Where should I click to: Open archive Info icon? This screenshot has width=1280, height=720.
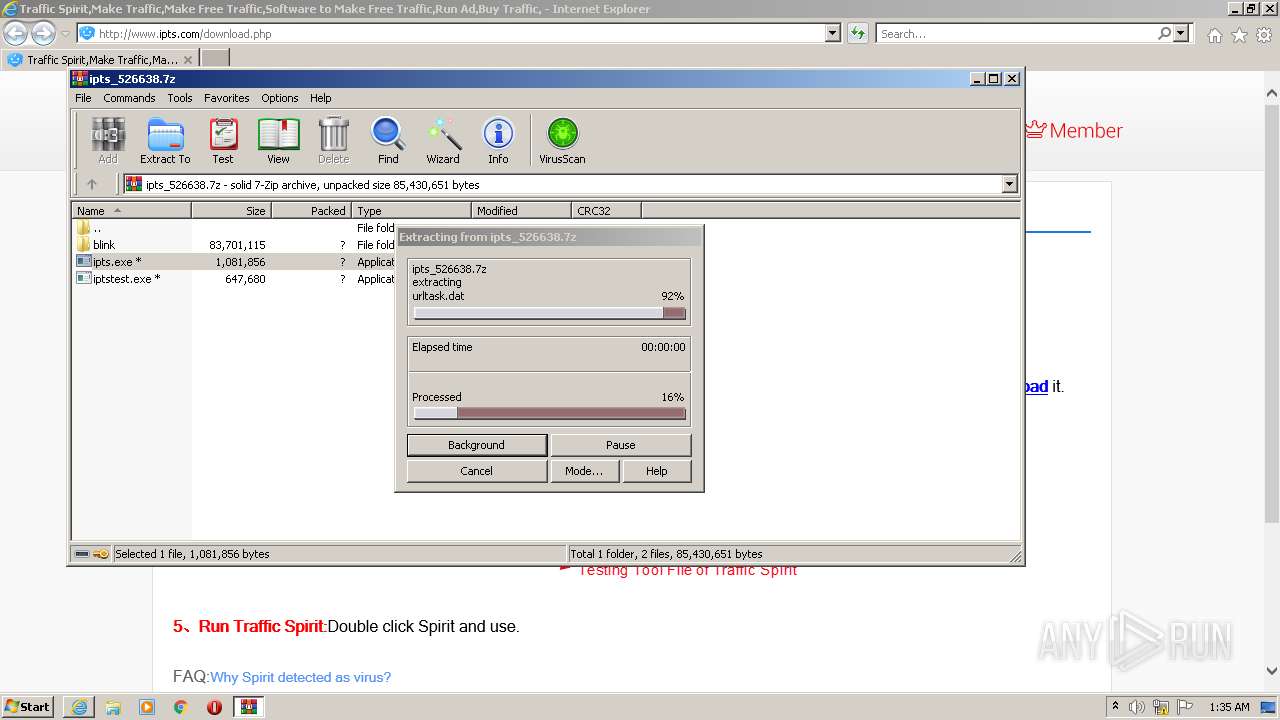point(498,140)
